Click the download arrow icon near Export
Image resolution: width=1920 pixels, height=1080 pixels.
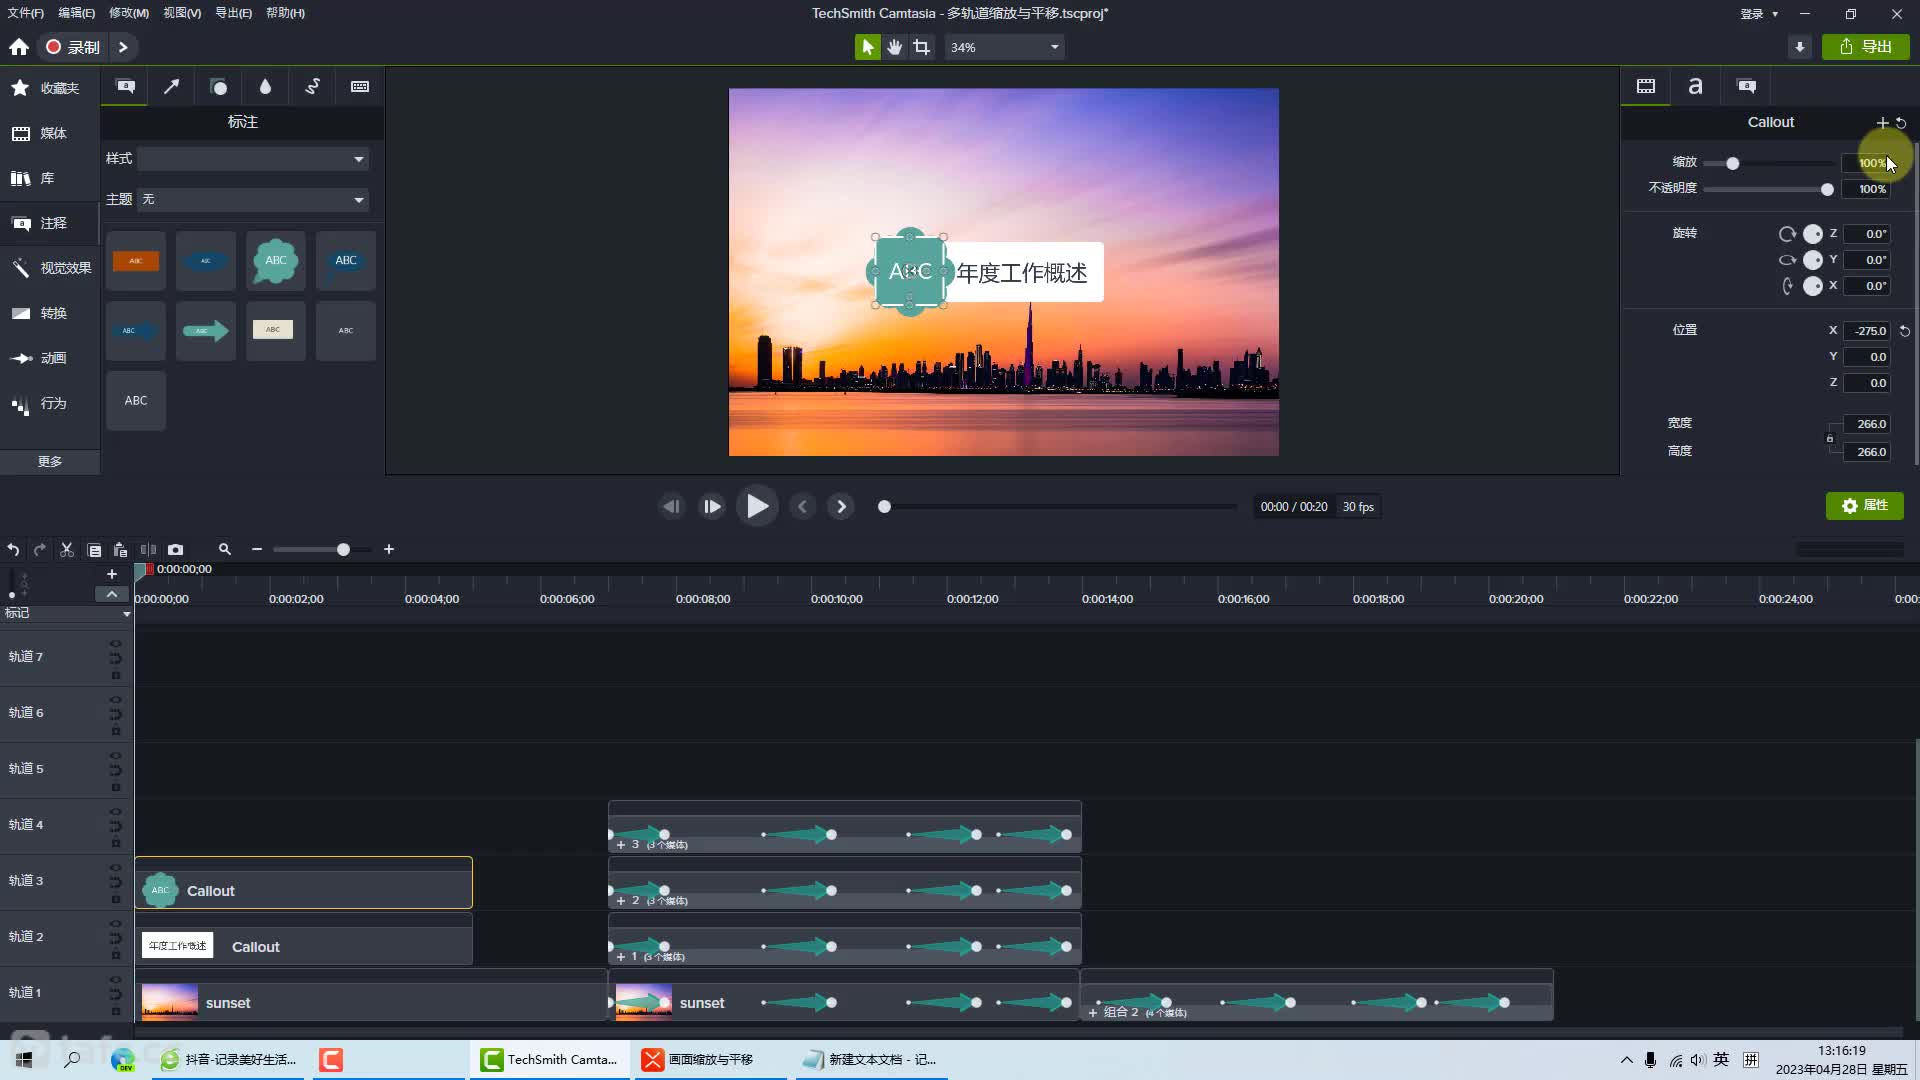pos(1800,47)
